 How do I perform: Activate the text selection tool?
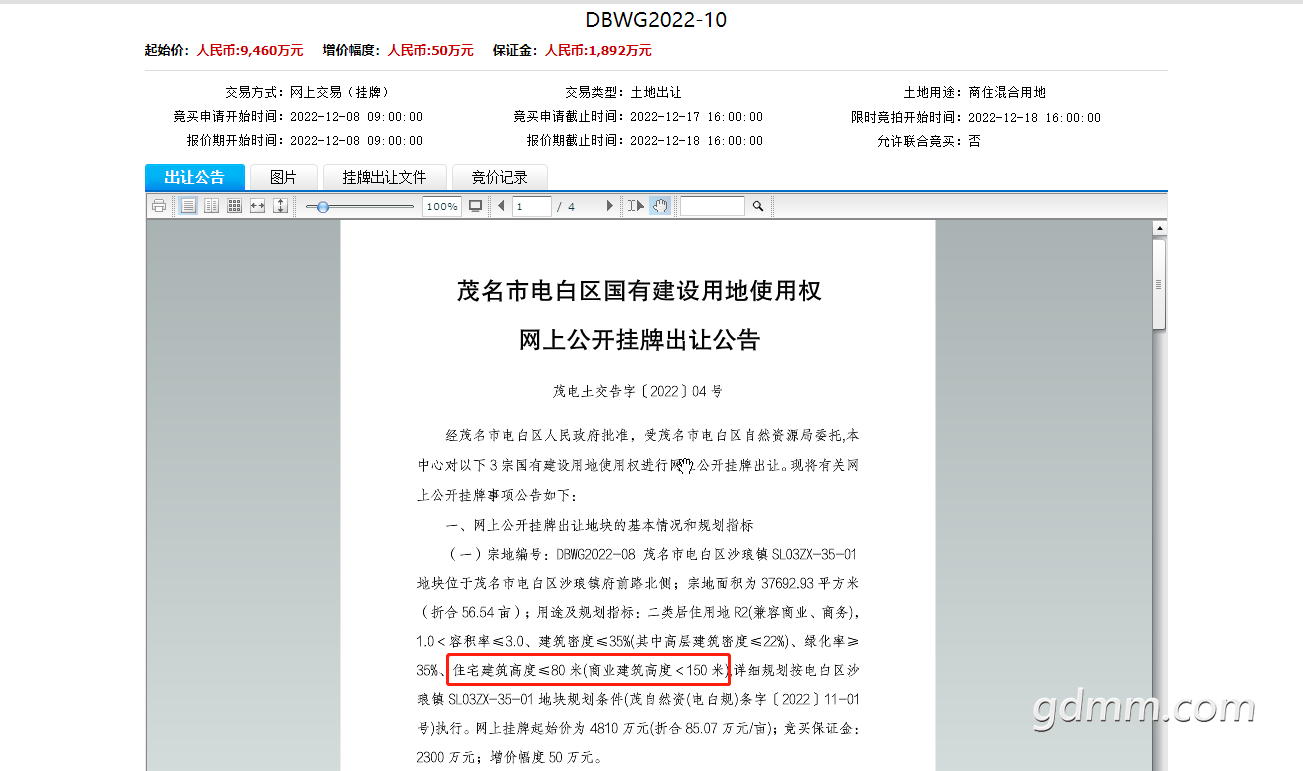pyautogui.click(x=636, y=206)
